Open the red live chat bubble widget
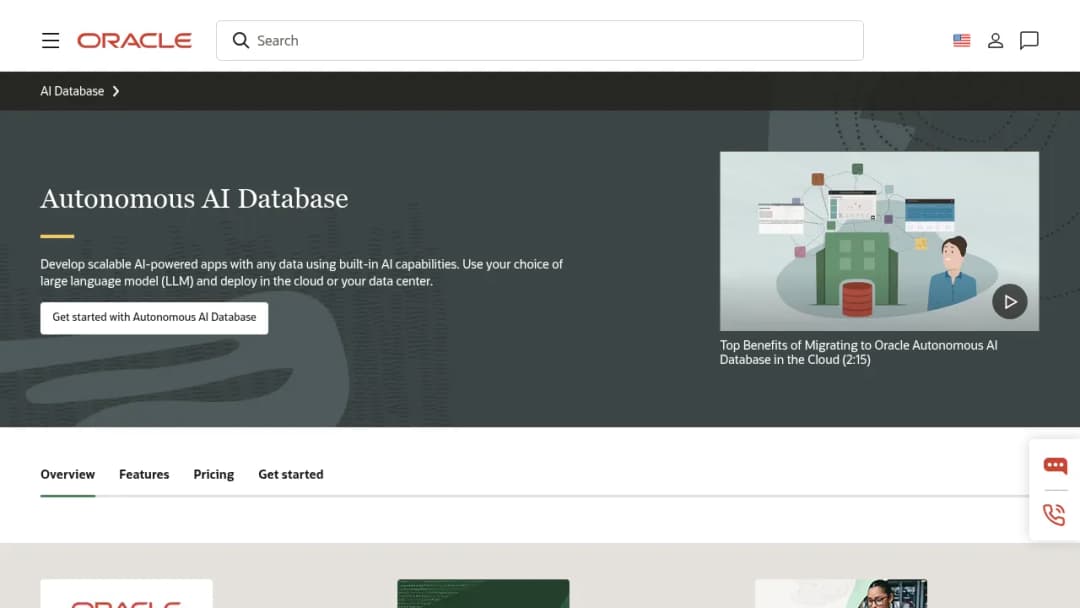1080x608 pixels. [x=1055, y=465]
